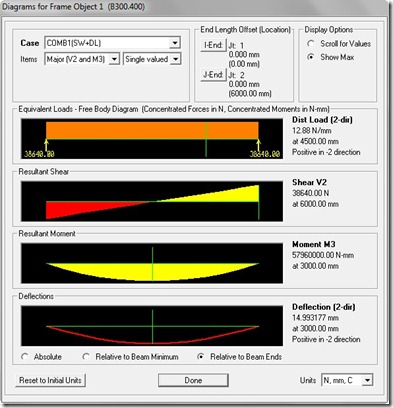This screenshot has width=393, height=408.
Task: Click the orange distributed load diagram
Action: 152,138
